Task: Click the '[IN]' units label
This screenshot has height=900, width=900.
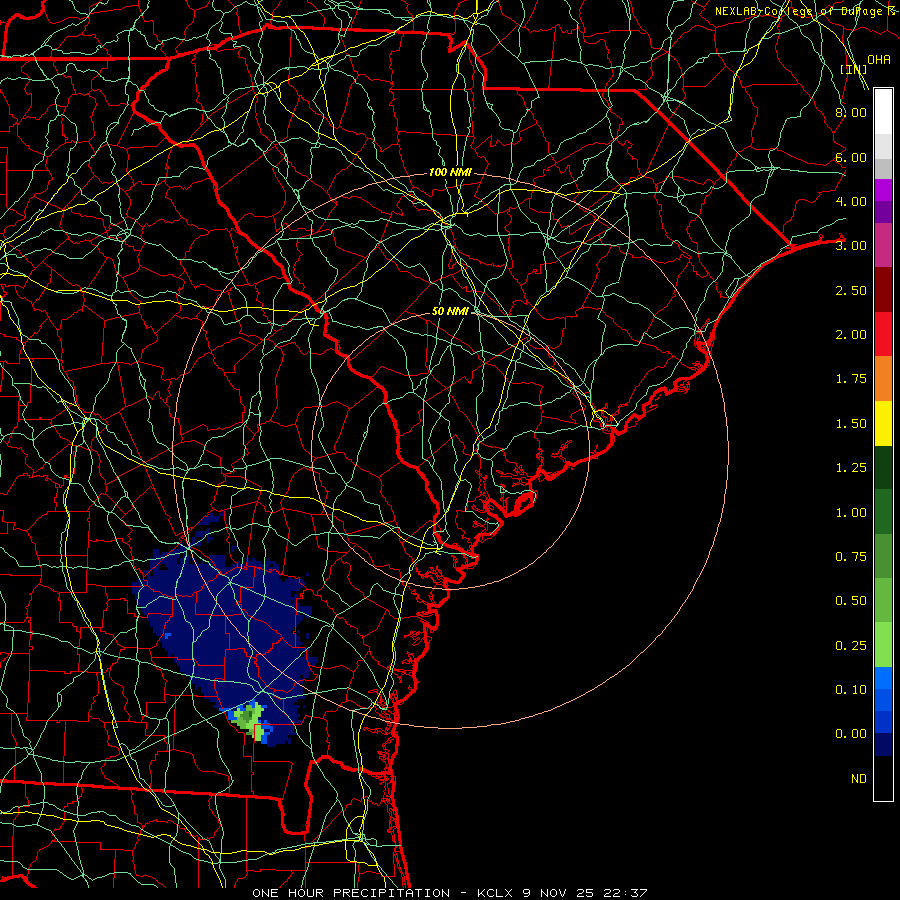Action: (854, 69)
